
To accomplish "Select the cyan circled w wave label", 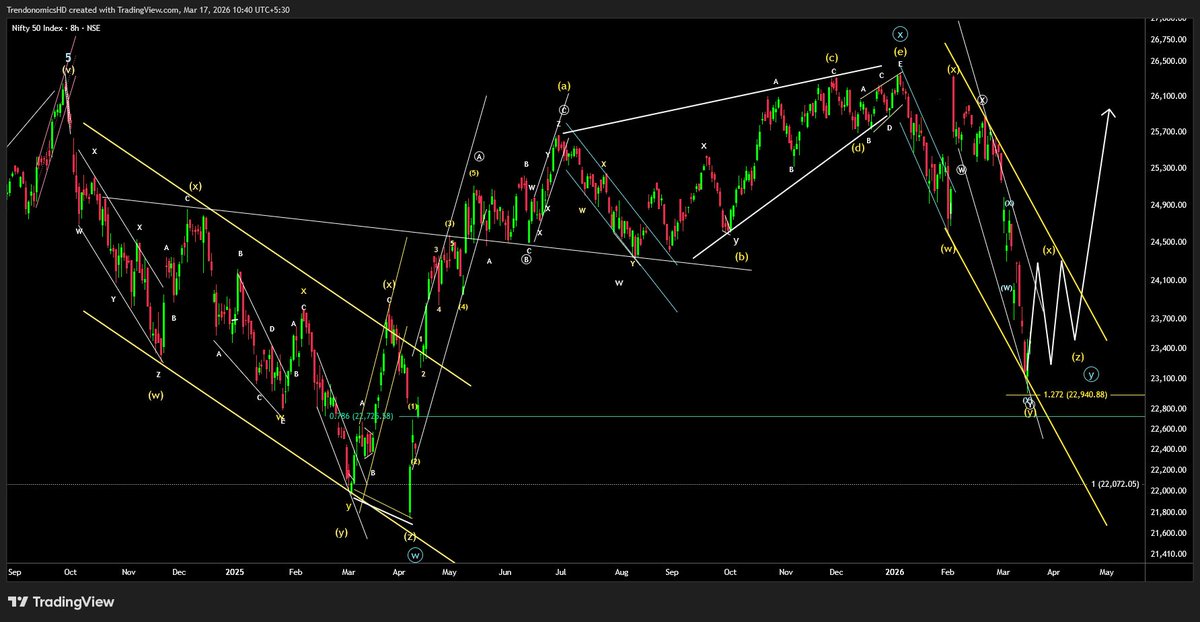I will coord(413,554).
